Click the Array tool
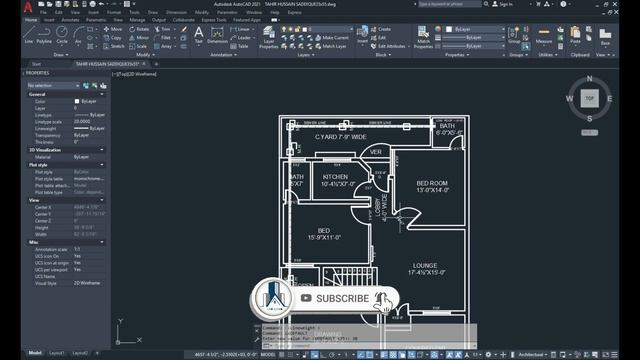The image size is (640, 360). [x=163, y=47]
